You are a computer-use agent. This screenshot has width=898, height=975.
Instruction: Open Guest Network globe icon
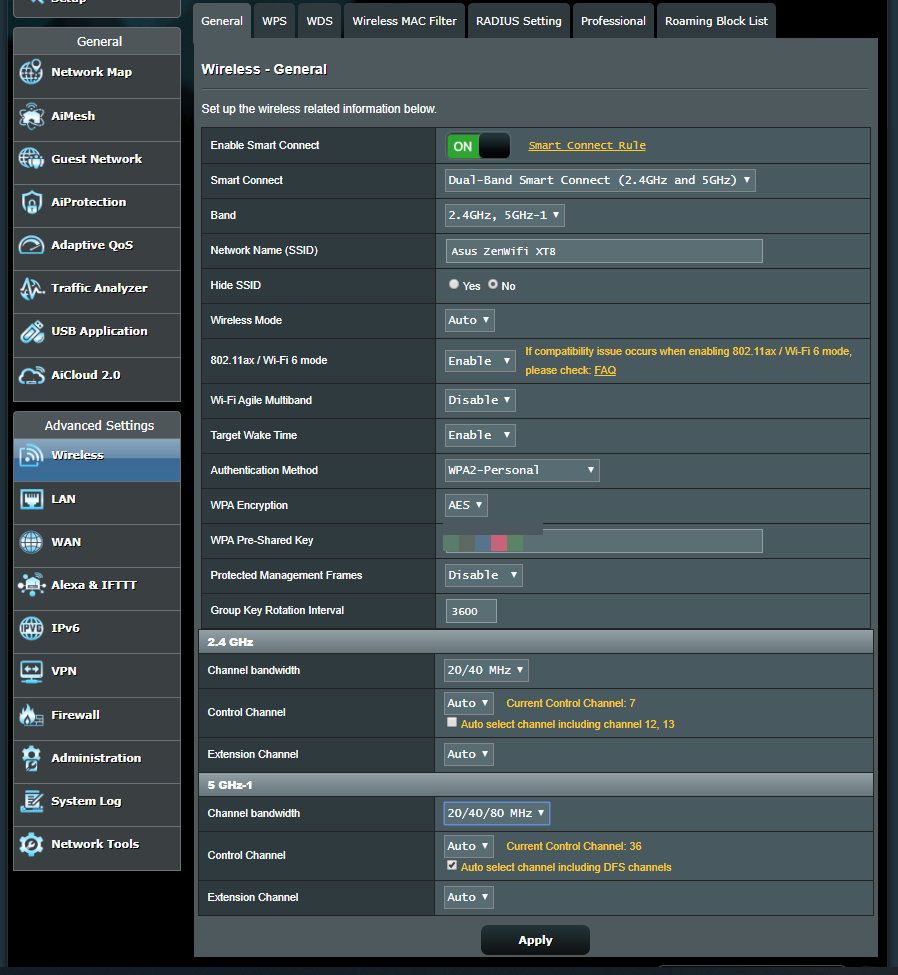point(31,159)
